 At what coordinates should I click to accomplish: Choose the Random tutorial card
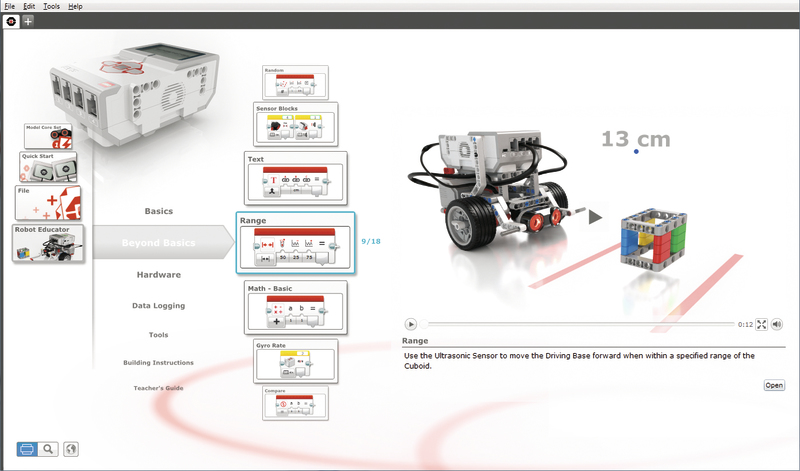295,82
